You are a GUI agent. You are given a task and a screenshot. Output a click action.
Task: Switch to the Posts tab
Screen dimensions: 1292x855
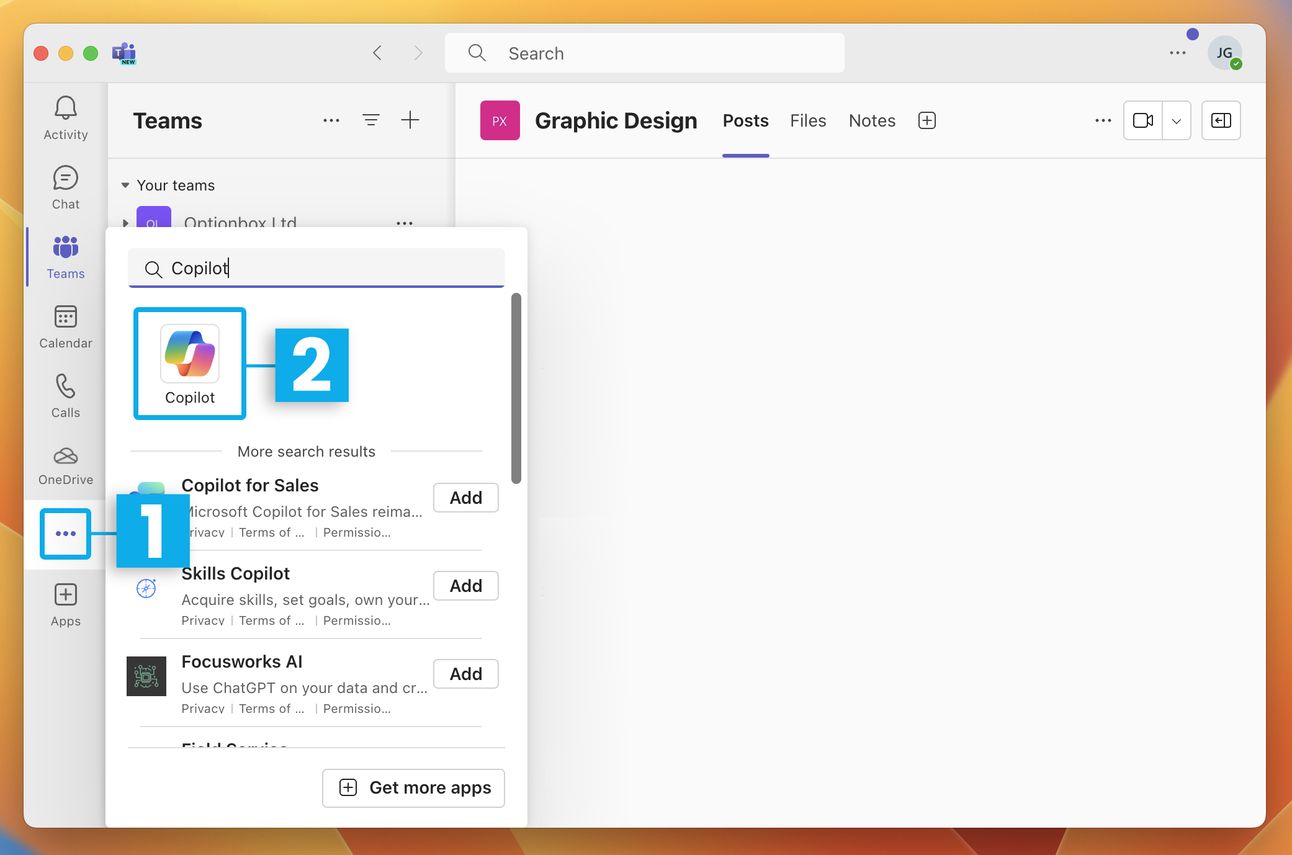click(746, 120)
